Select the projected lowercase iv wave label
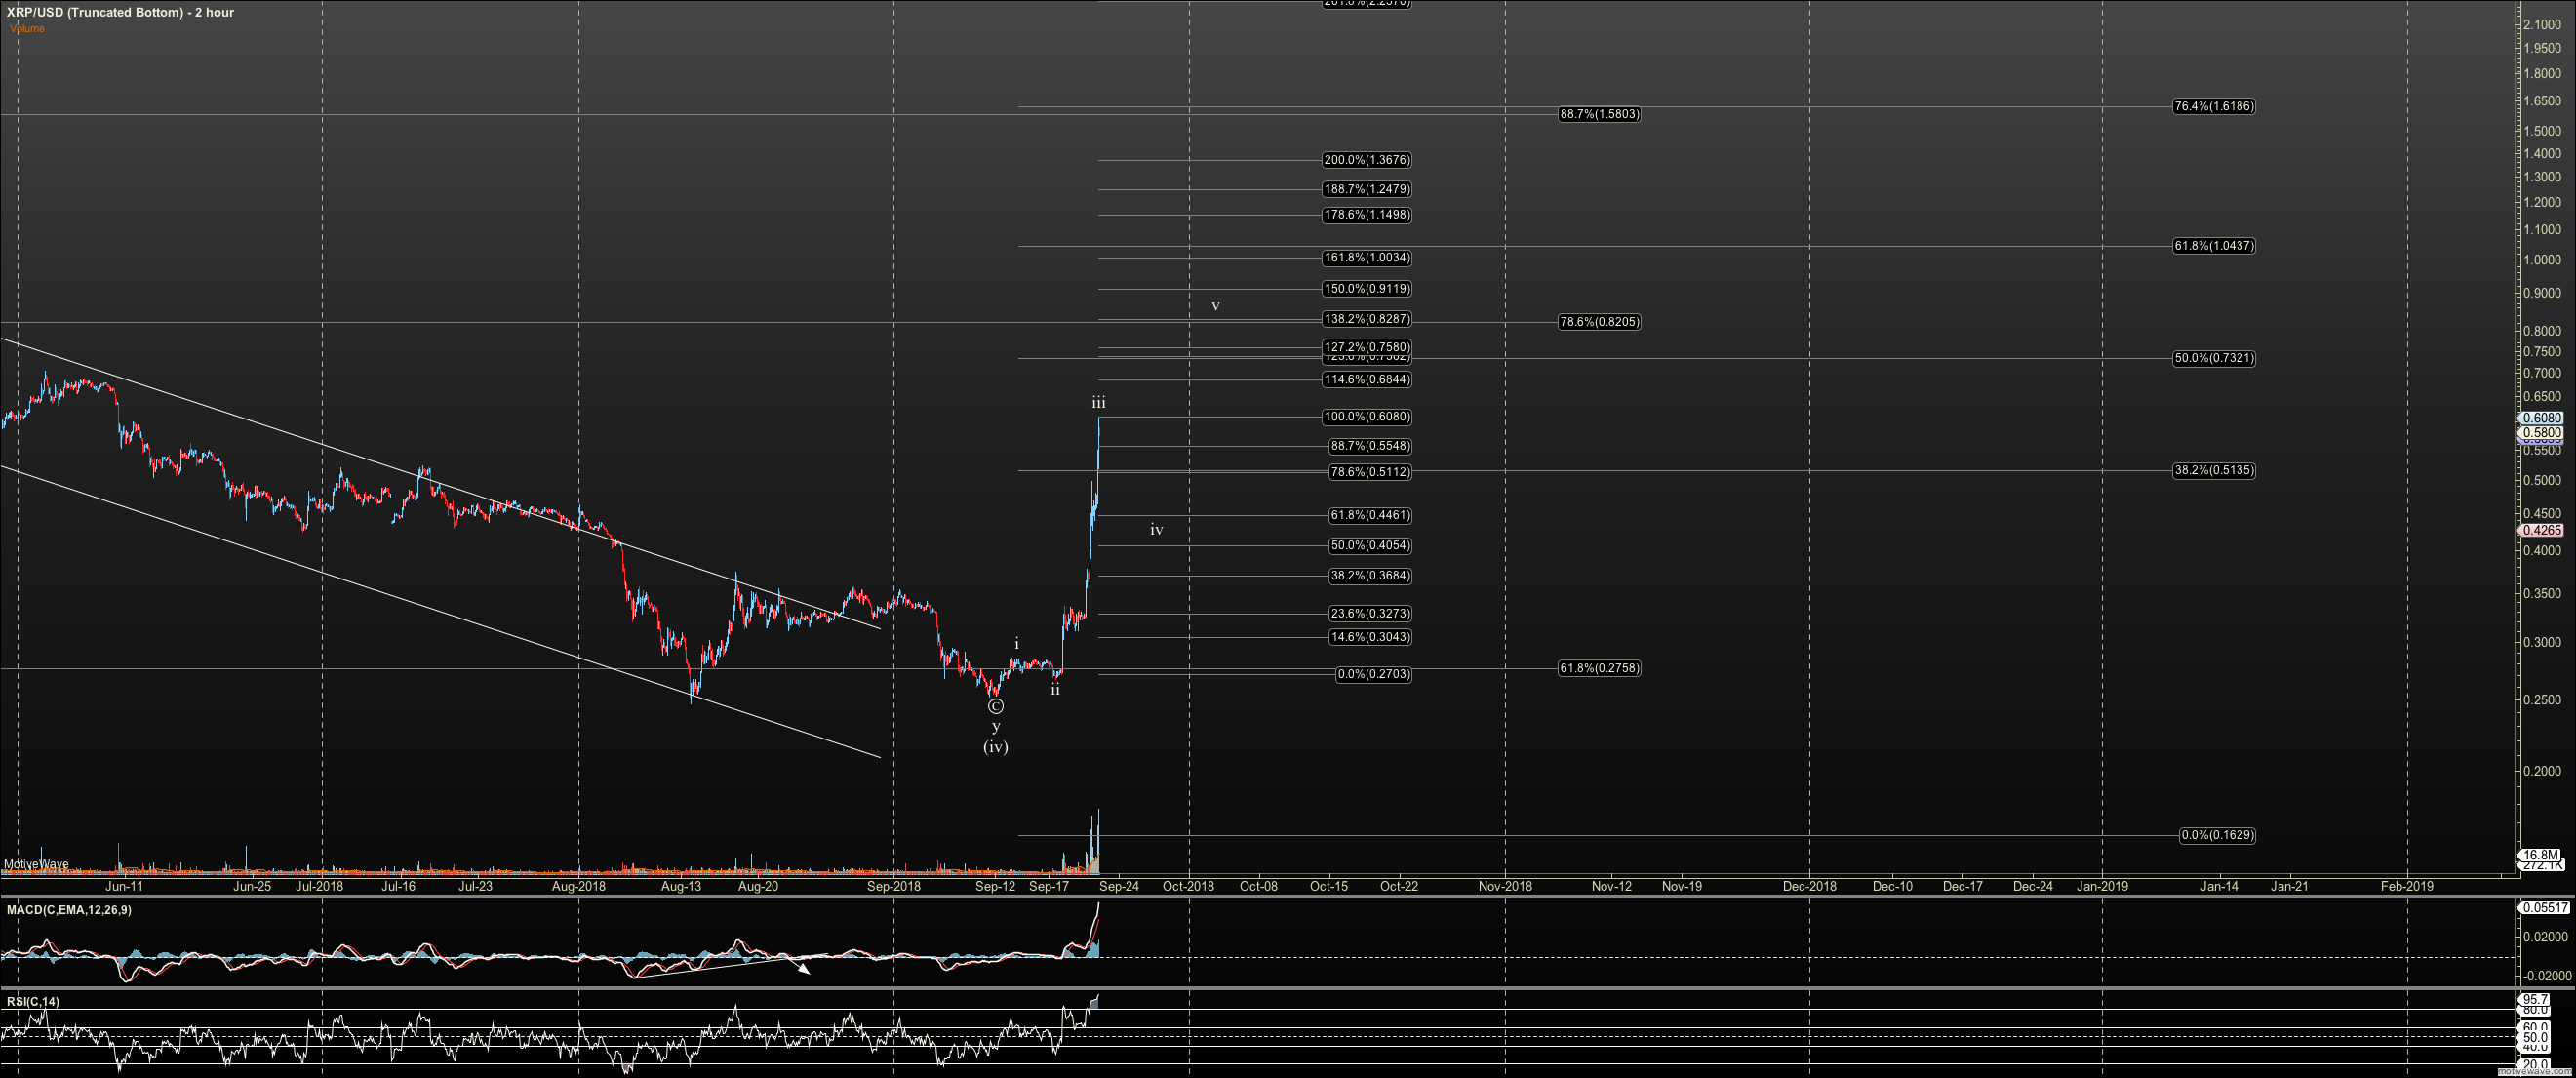This screenshot has width=2576, height=1078. [1156, 530]
